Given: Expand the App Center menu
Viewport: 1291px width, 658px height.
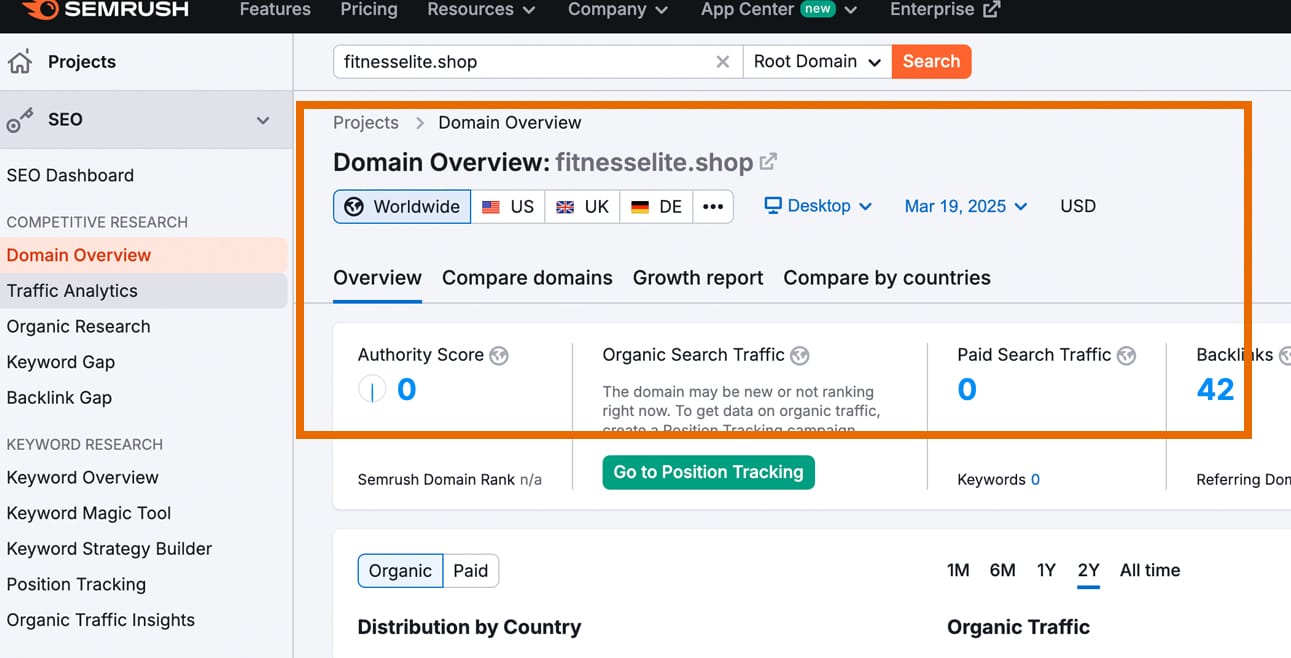Looking at the screenshot, I should pyautogui.click(x=779, y=9).
